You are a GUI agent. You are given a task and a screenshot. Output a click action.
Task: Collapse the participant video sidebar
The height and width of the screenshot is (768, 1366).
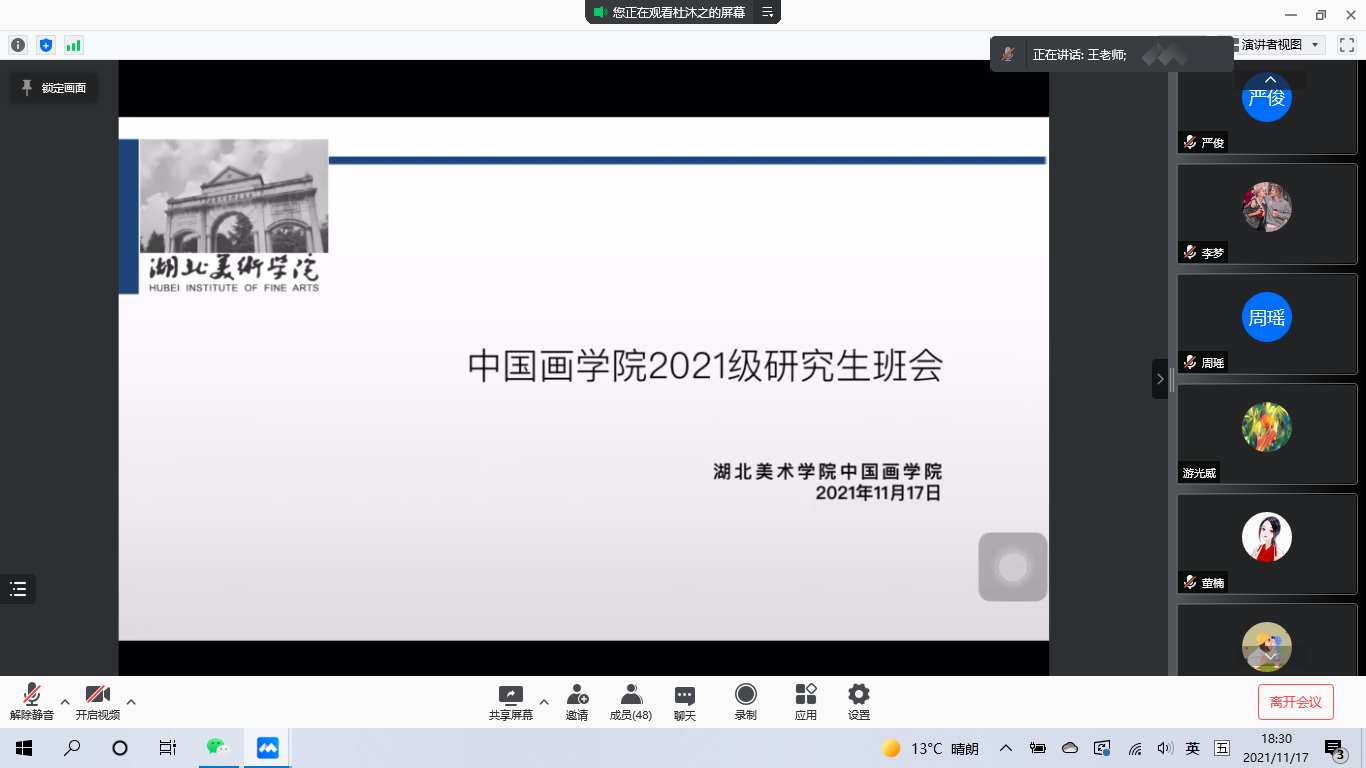pyautogui.click(x=1159, y=379)
